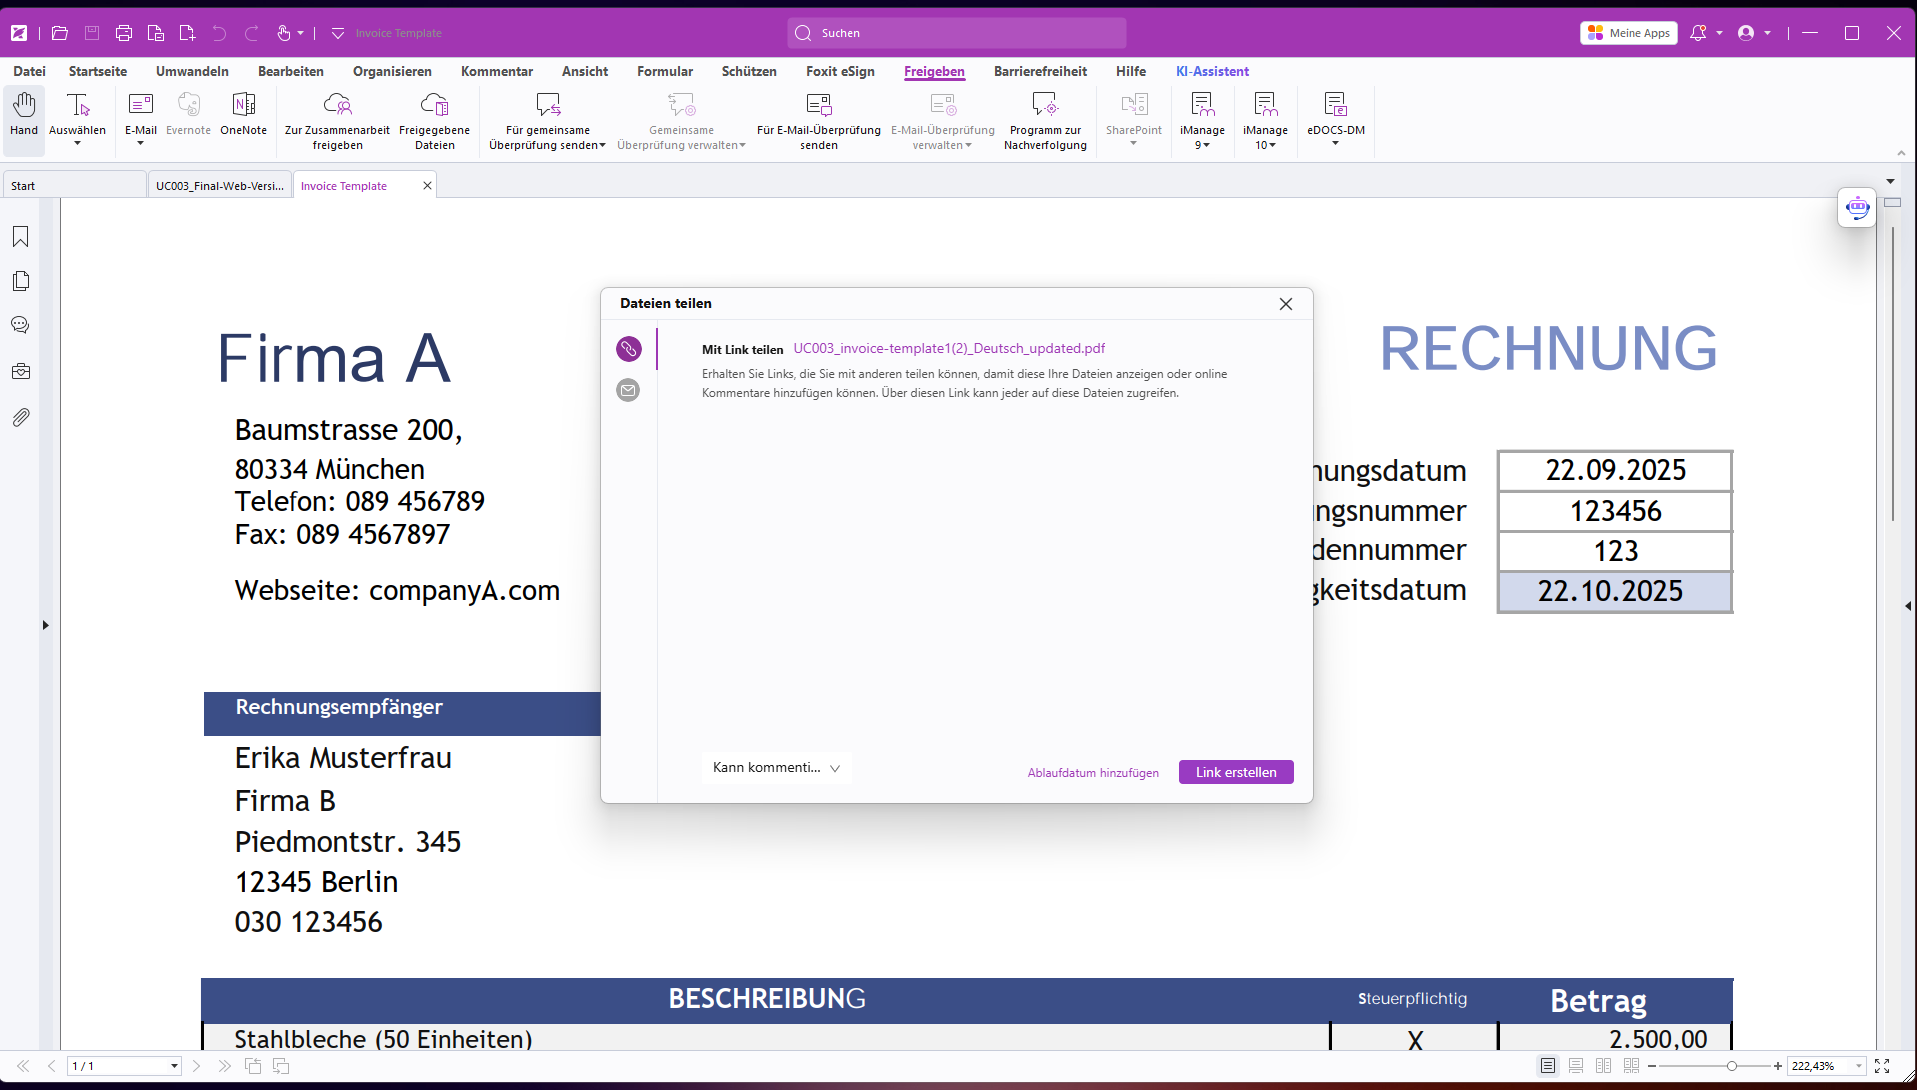Open the Datei menu
This screenshot has width=1917, height=1090.
coord(29,71)
